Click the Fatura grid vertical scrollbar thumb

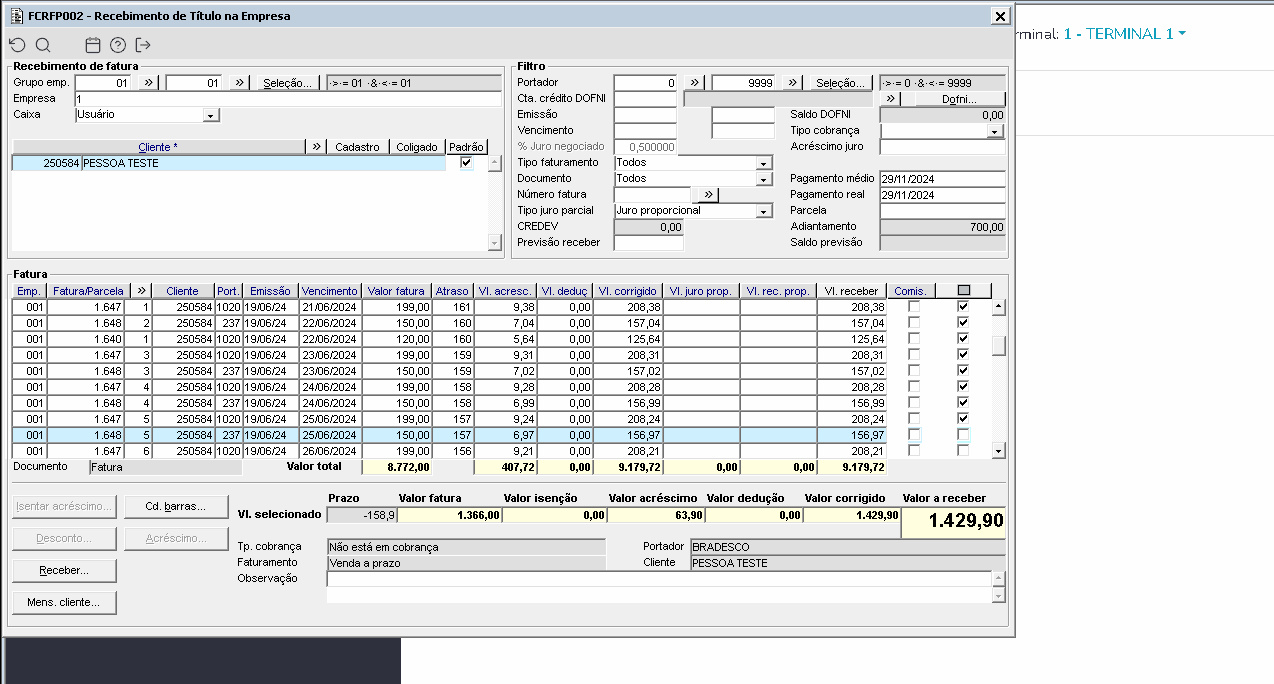point(998,346)
